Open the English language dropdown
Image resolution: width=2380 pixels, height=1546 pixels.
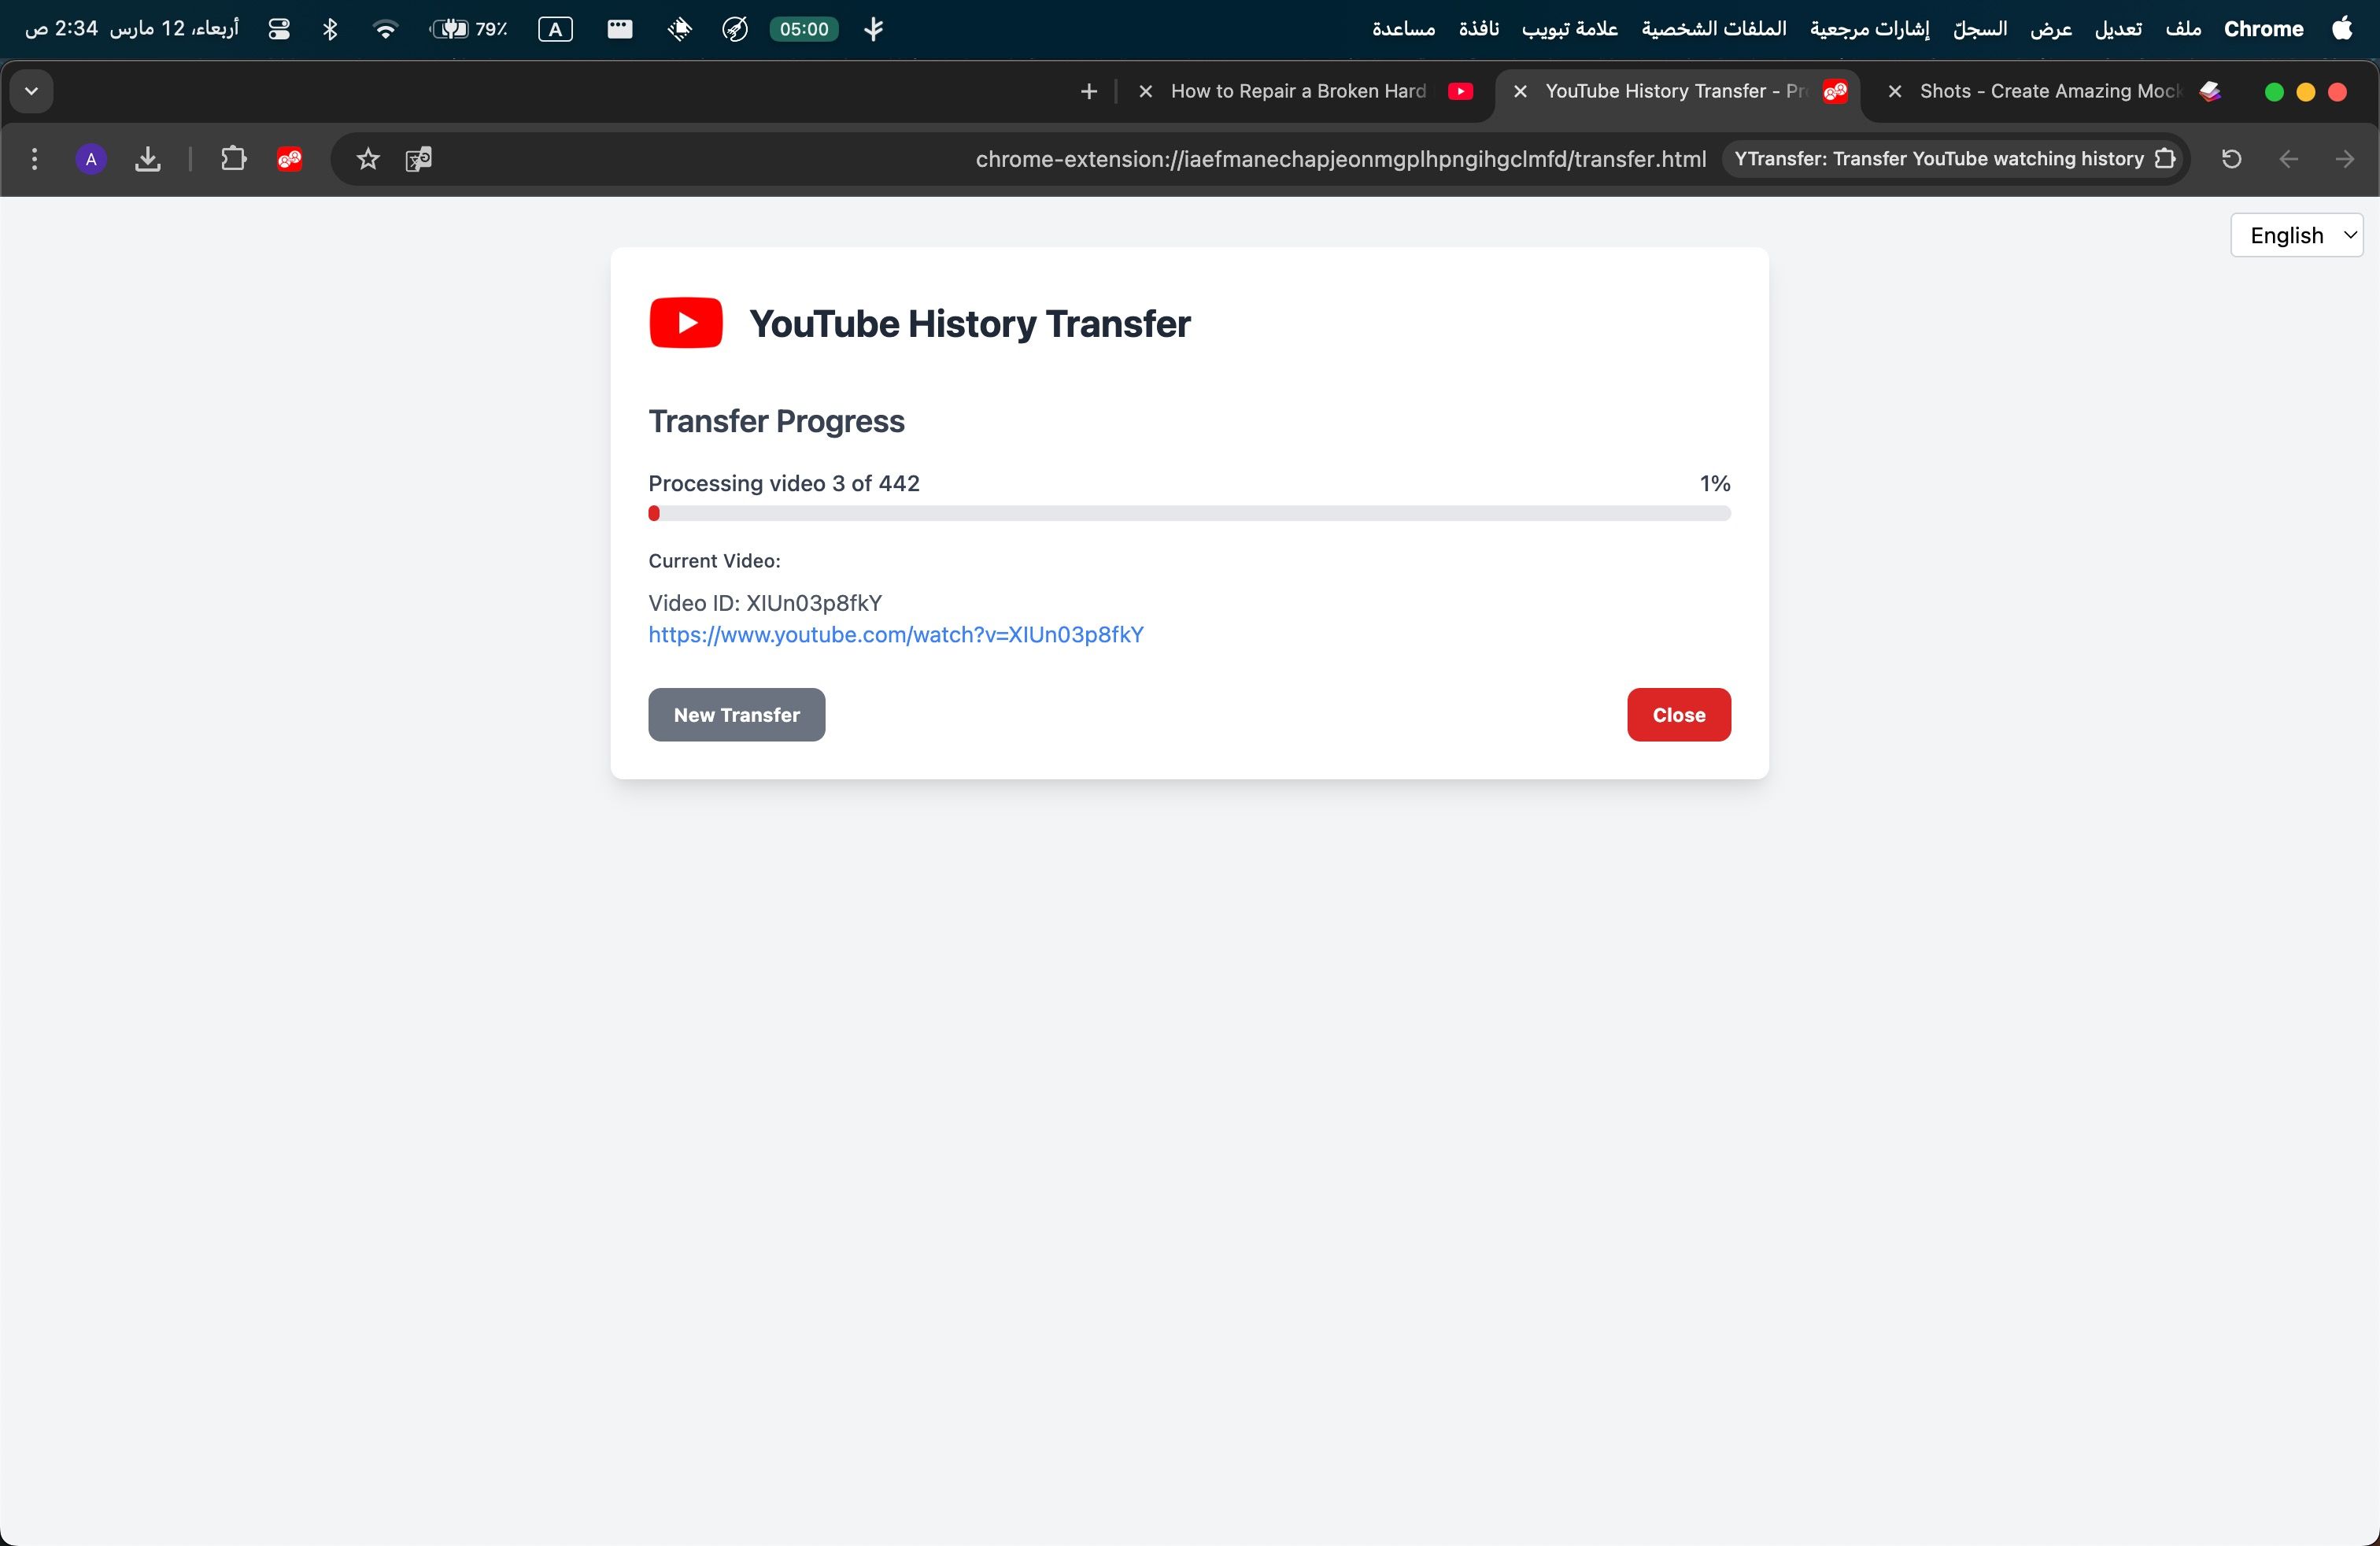coord(2296,235)
